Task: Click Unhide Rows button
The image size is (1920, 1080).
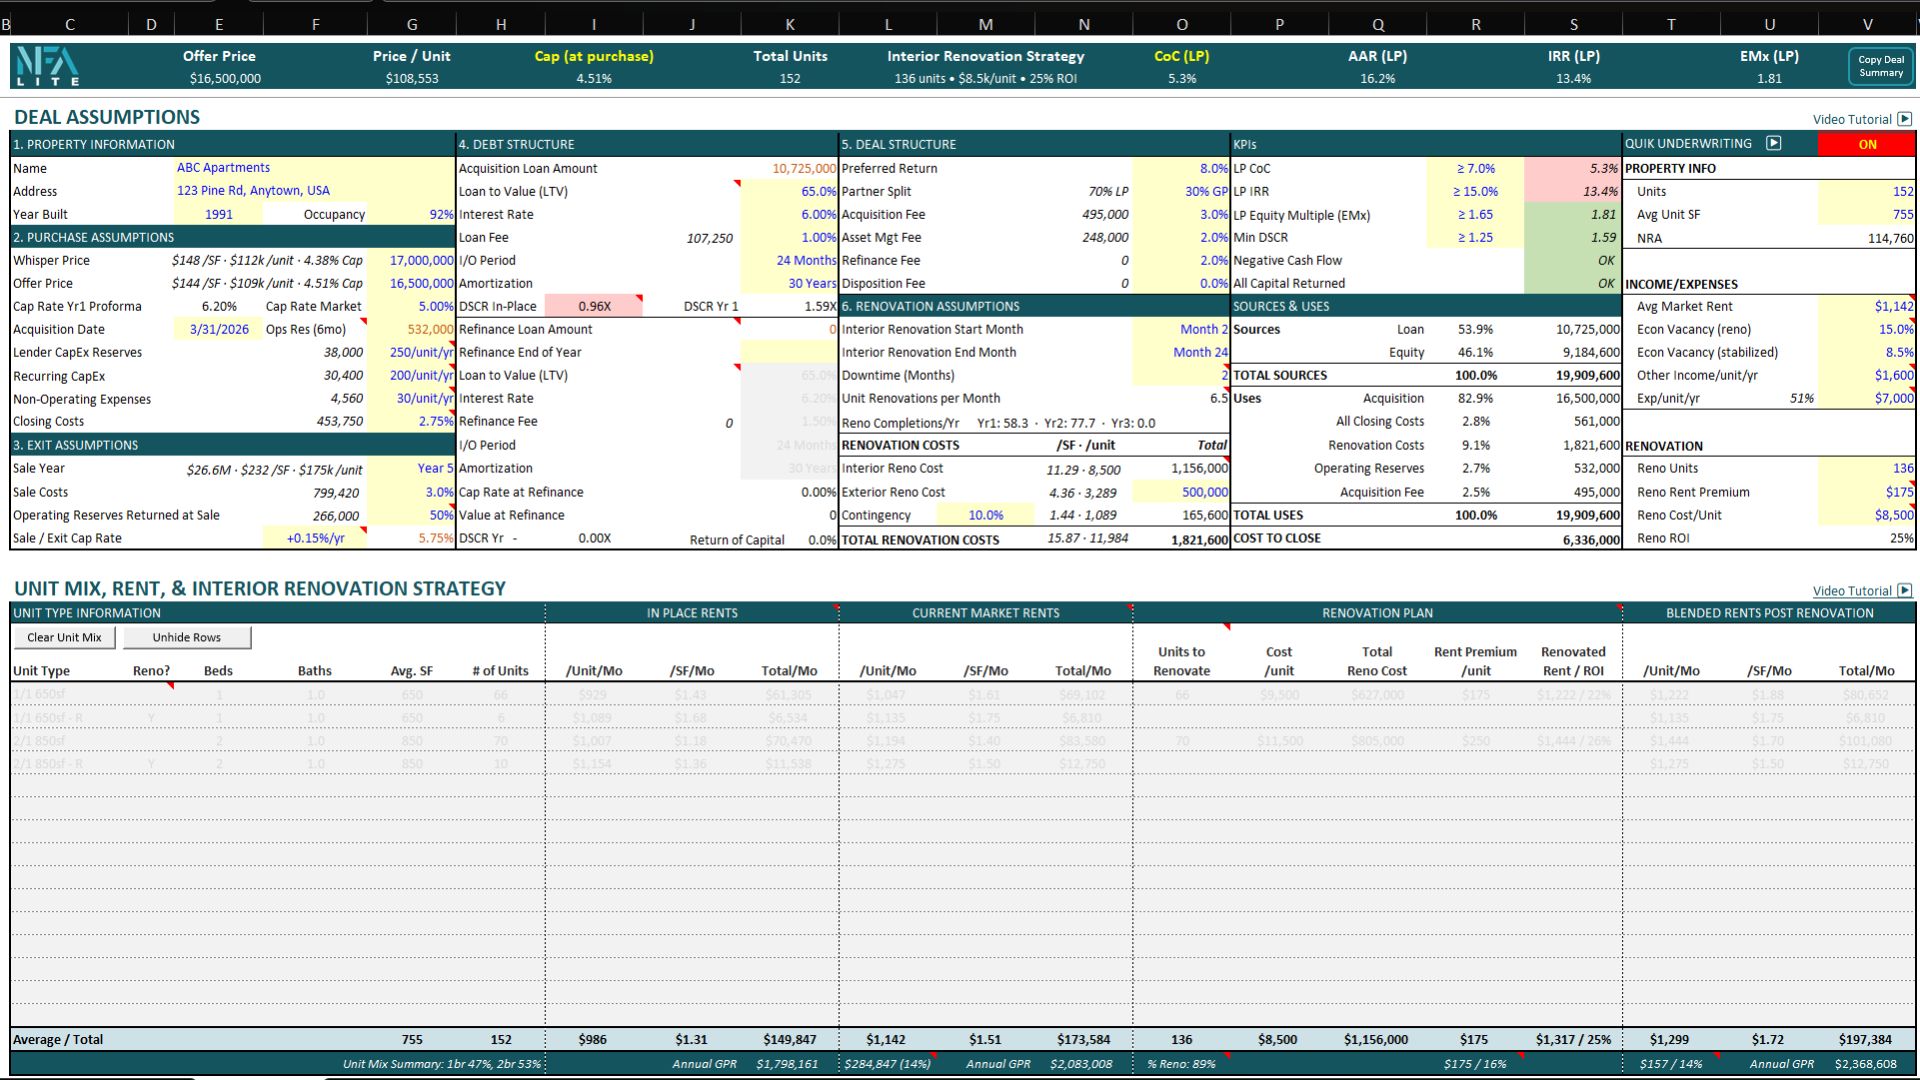Action: [x=186, y=638]
